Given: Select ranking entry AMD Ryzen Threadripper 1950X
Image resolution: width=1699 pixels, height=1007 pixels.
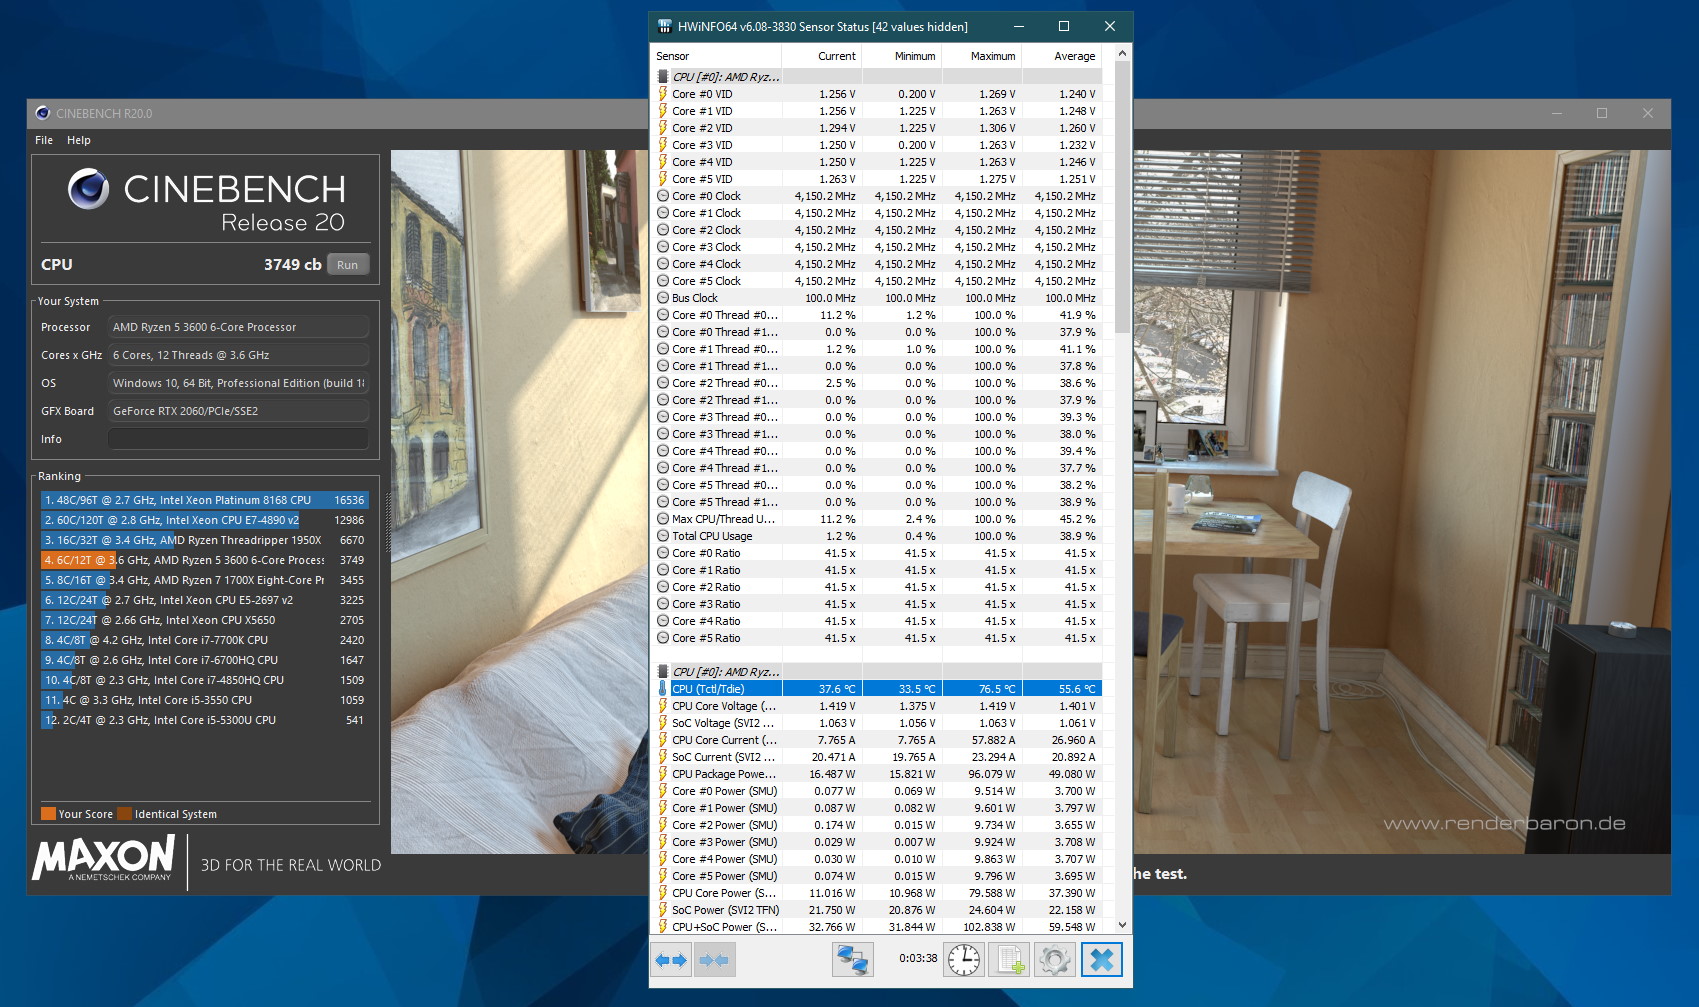Looking at the screenshot, I should point(204,540).
